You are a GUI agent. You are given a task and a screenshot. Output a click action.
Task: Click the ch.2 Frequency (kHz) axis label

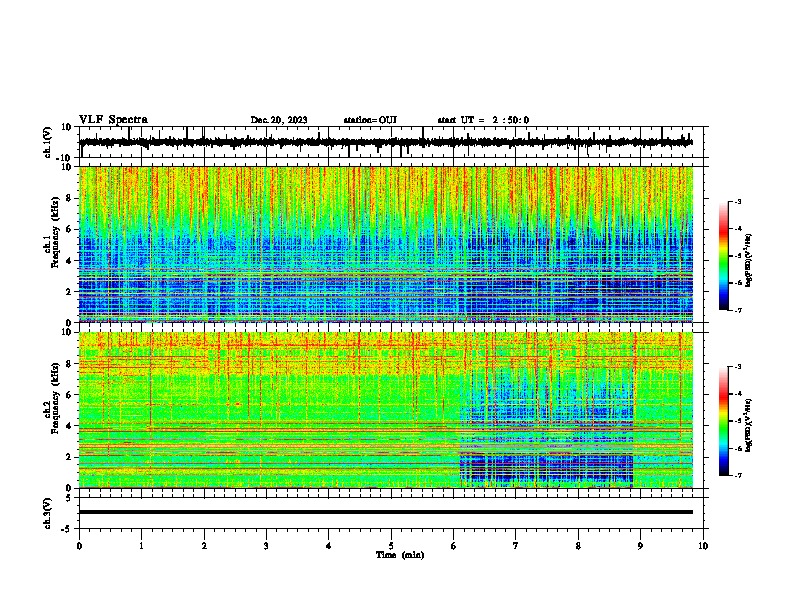(51, 398)
